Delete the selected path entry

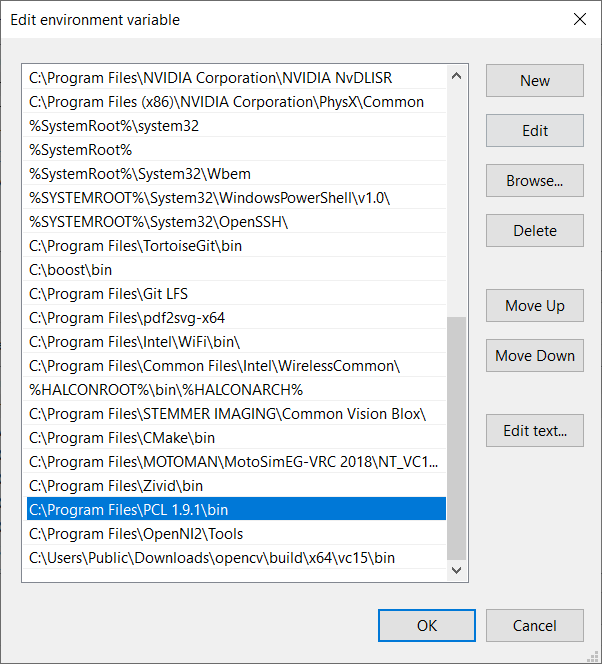[x=535, y=230]
